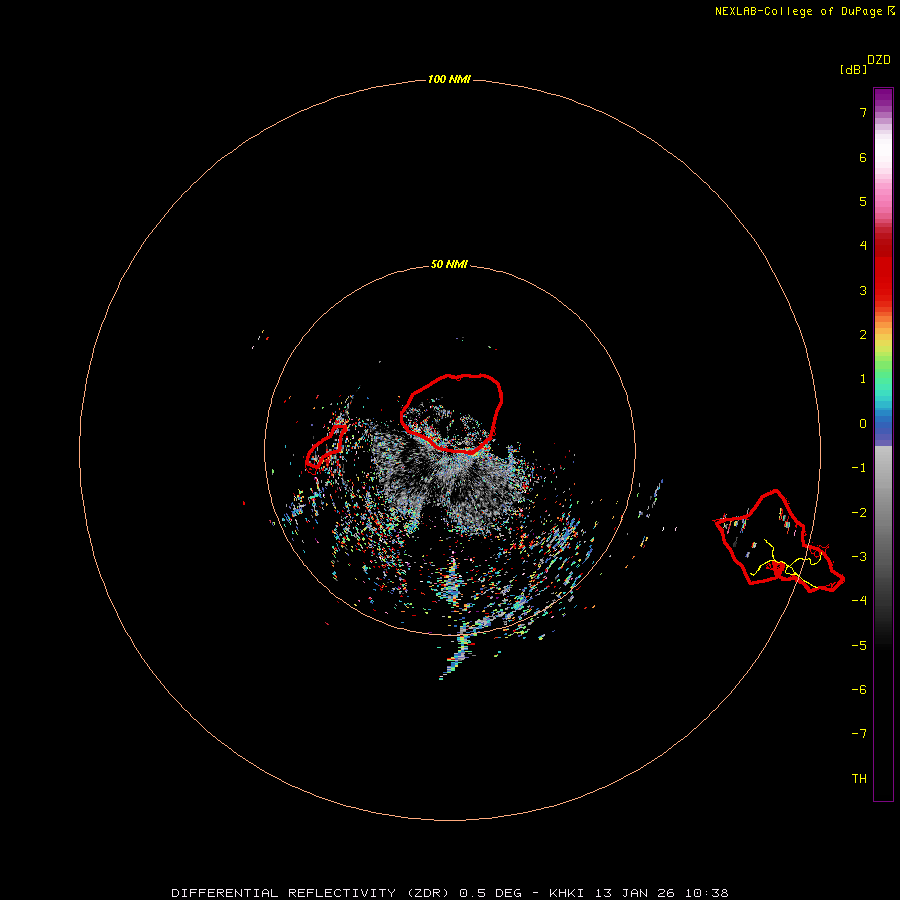
Task: Click the 3 value on the color scale
Action: point(863,290)
